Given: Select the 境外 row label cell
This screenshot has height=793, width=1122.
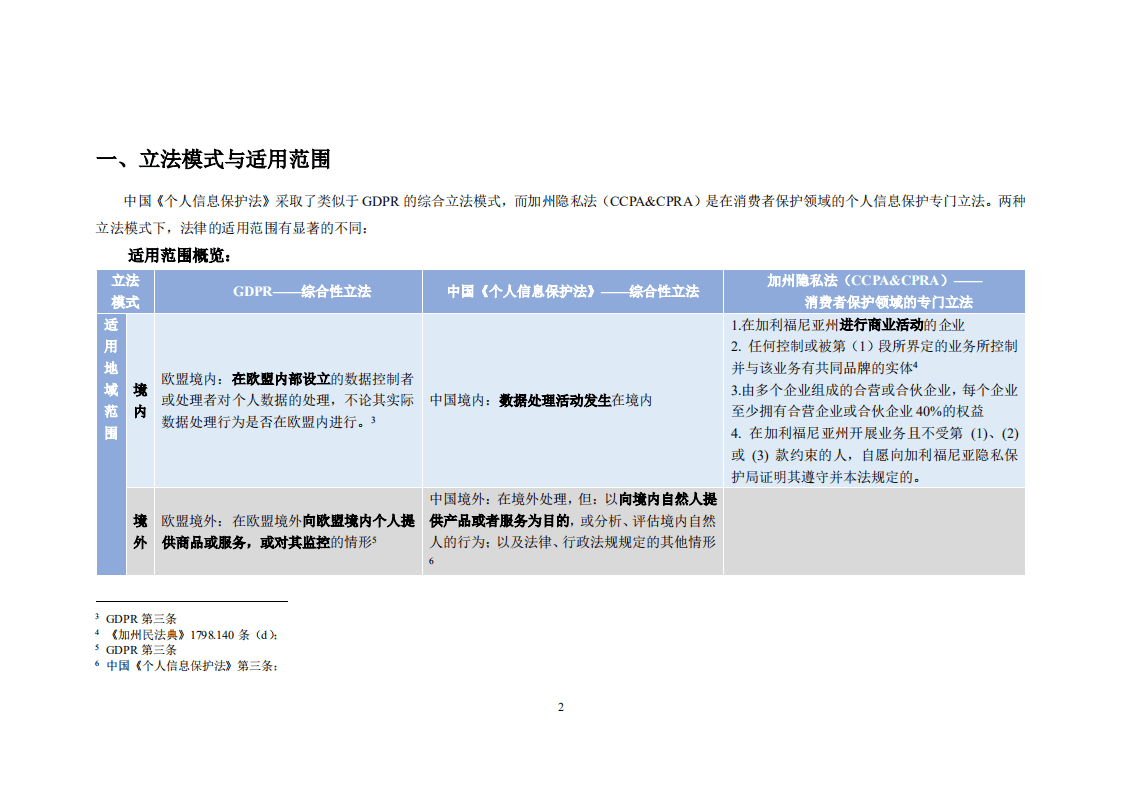Looking at the screenshot, I should (141, 532).
